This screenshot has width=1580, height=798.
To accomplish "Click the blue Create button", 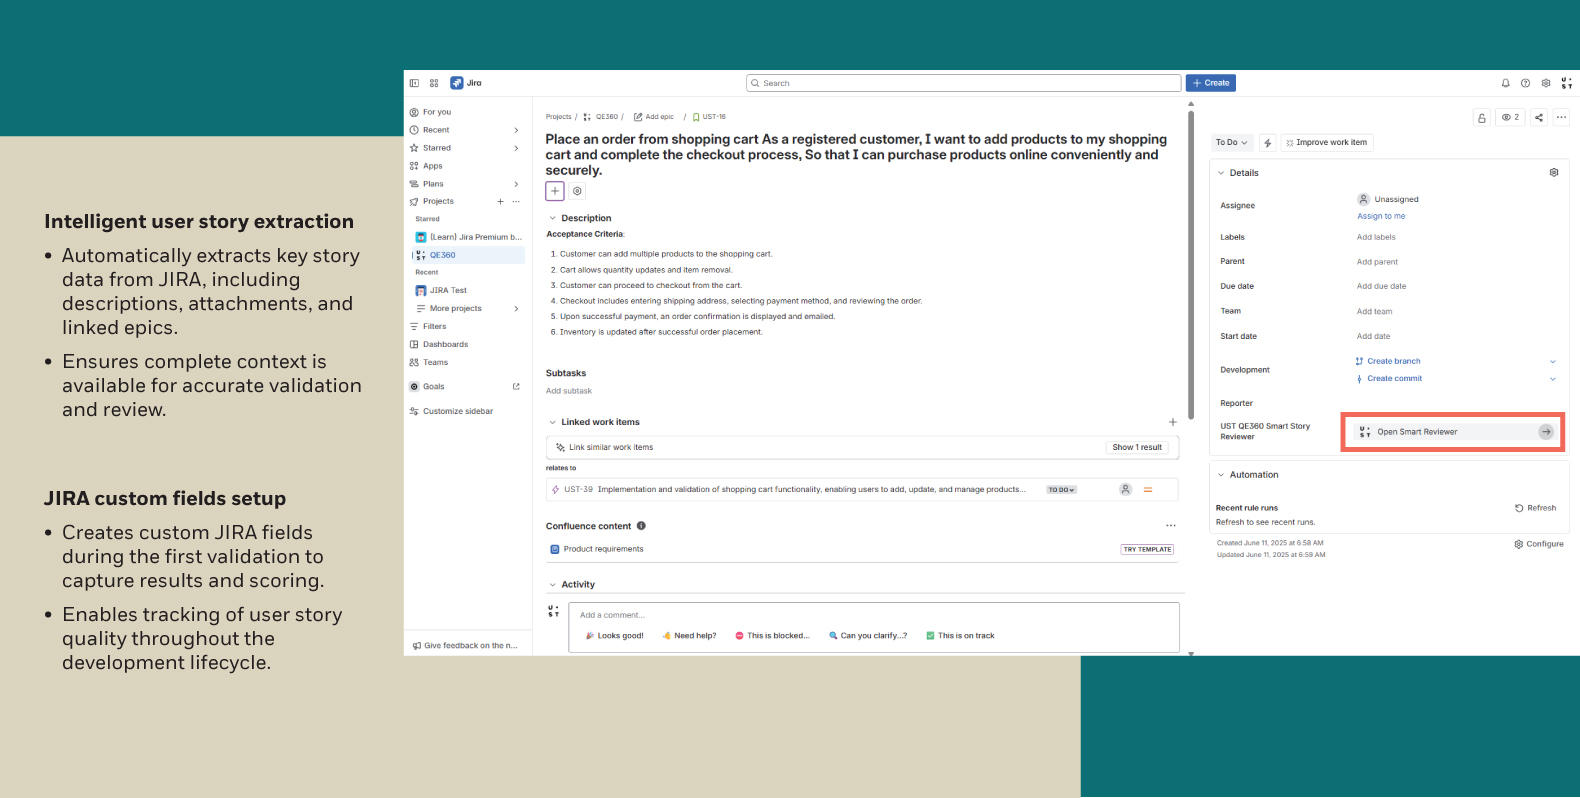I will pos(1211,83).
